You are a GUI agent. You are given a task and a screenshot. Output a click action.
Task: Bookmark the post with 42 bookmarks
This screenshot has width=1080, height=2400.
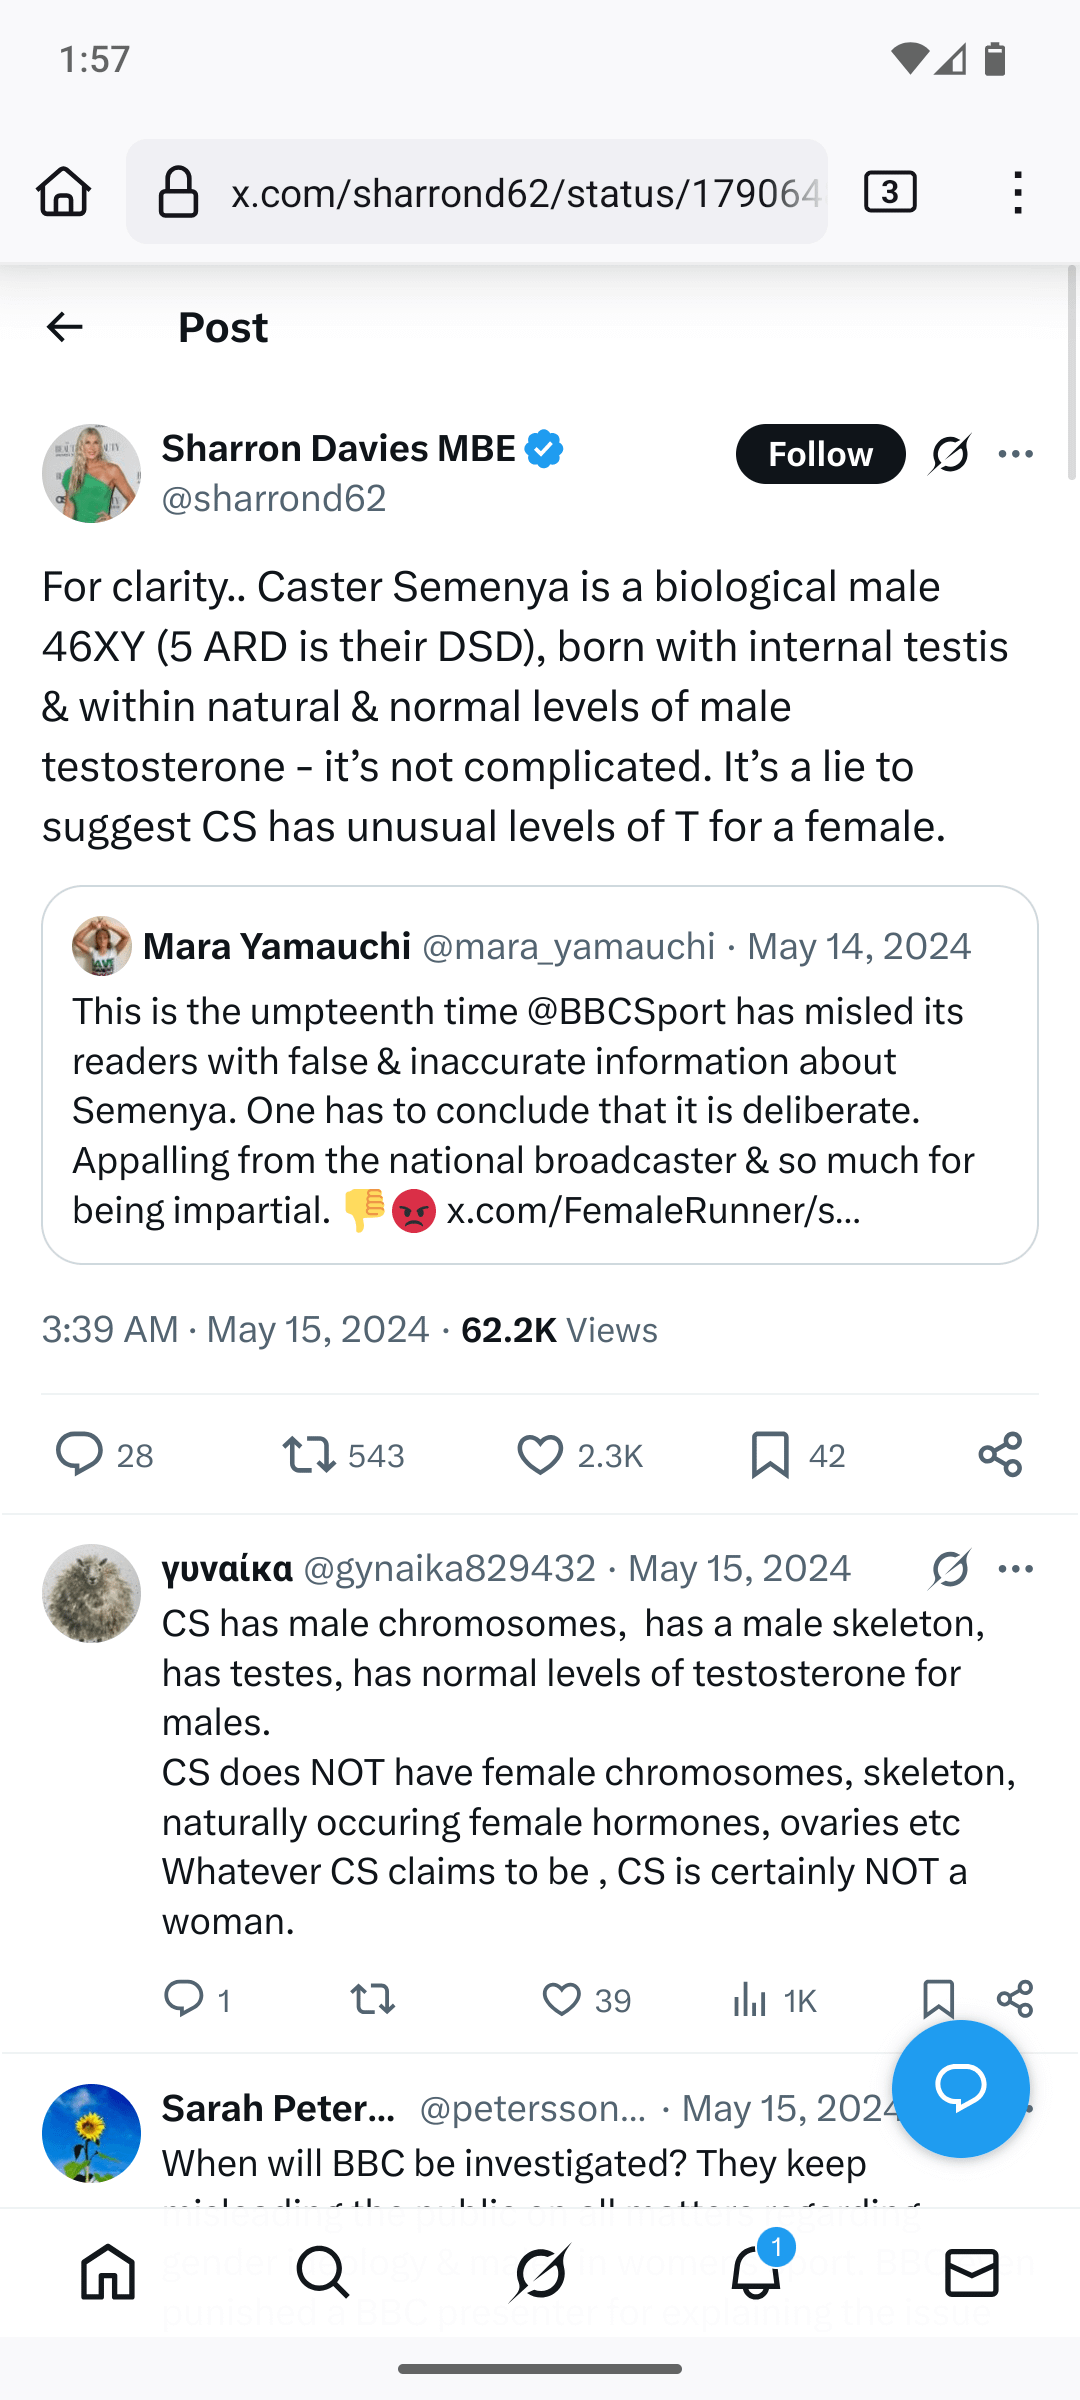[770, 1454]
